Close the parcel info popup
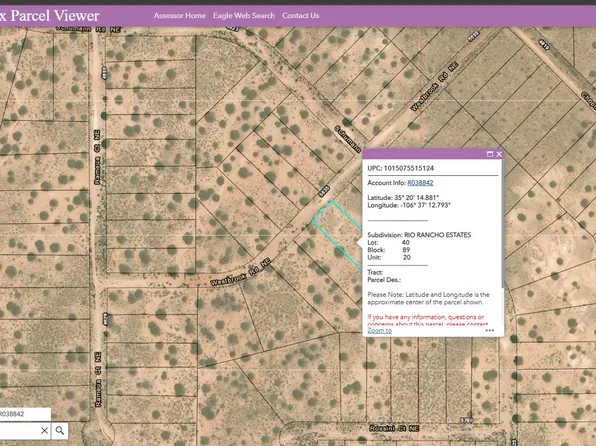This screenshot has height=446, width=596. 499,154
